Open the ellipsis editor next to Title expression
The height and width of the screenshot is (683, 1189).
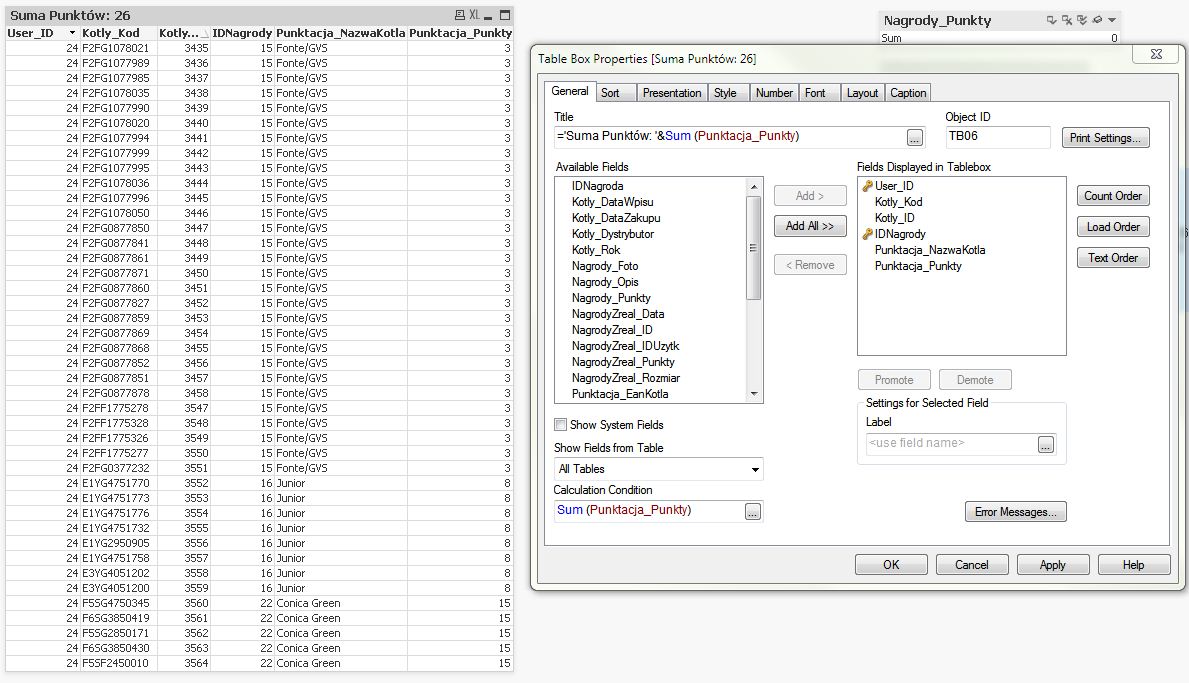coord(914,137)
